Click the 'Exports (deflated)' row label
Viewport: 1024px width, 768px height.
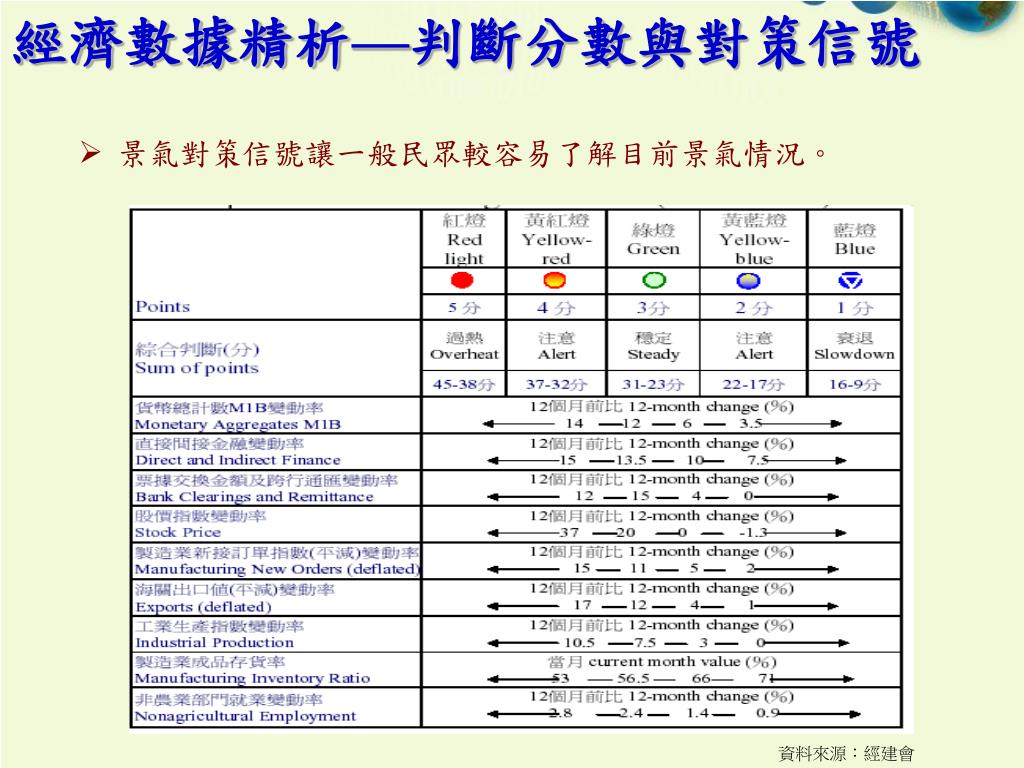tap(203, 607)
